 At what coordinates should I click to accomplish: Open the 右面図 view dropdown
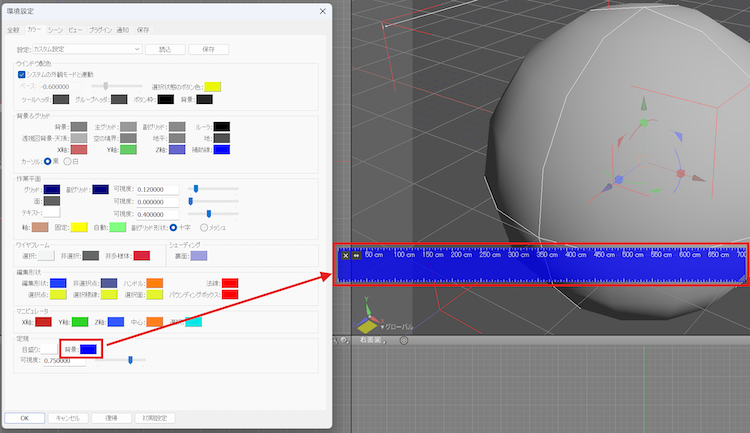[x=373, y=341]
